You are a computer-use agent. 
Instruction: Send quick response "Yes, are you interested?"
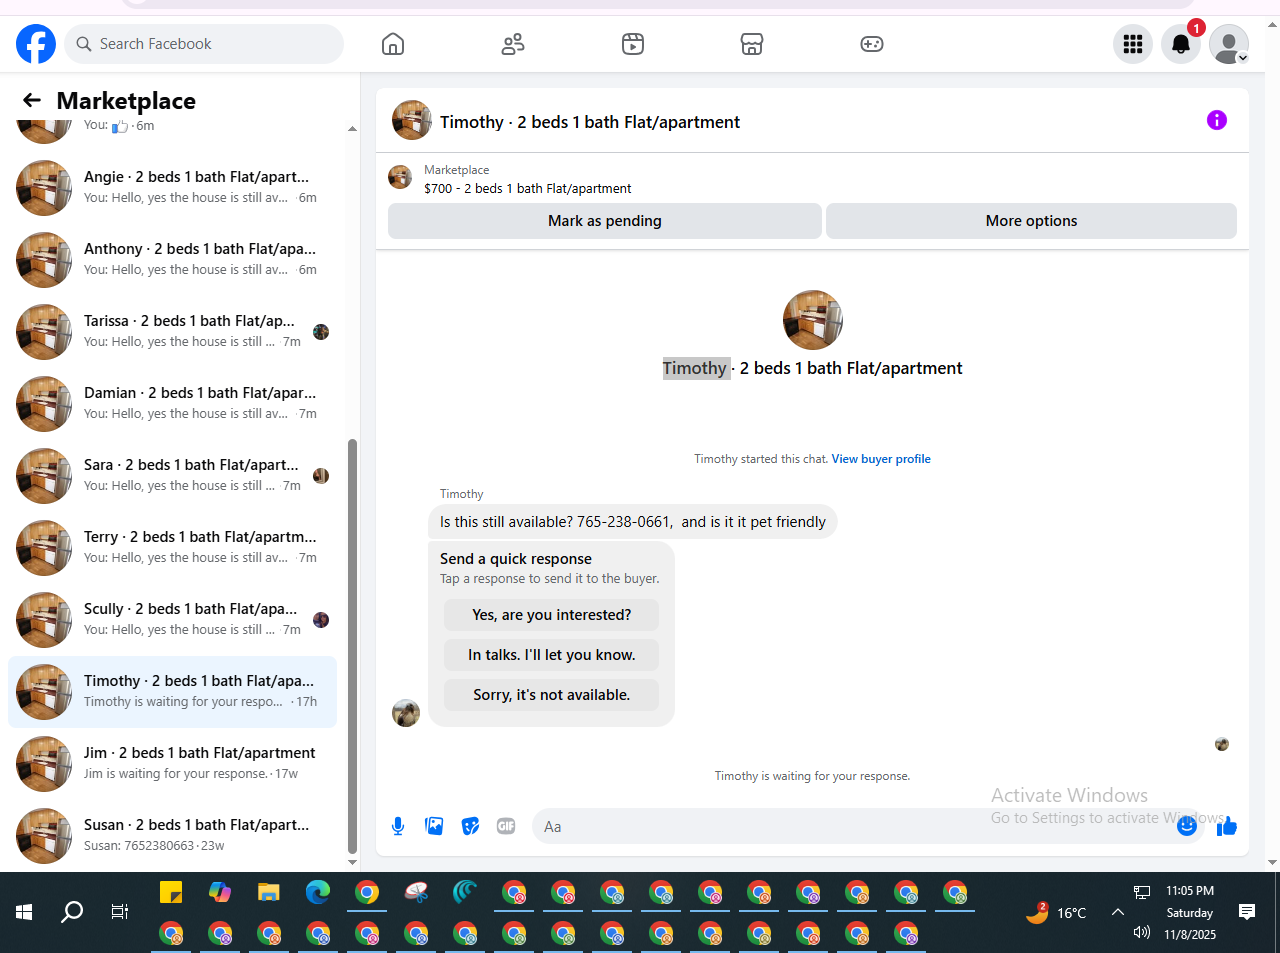[552, 615]
